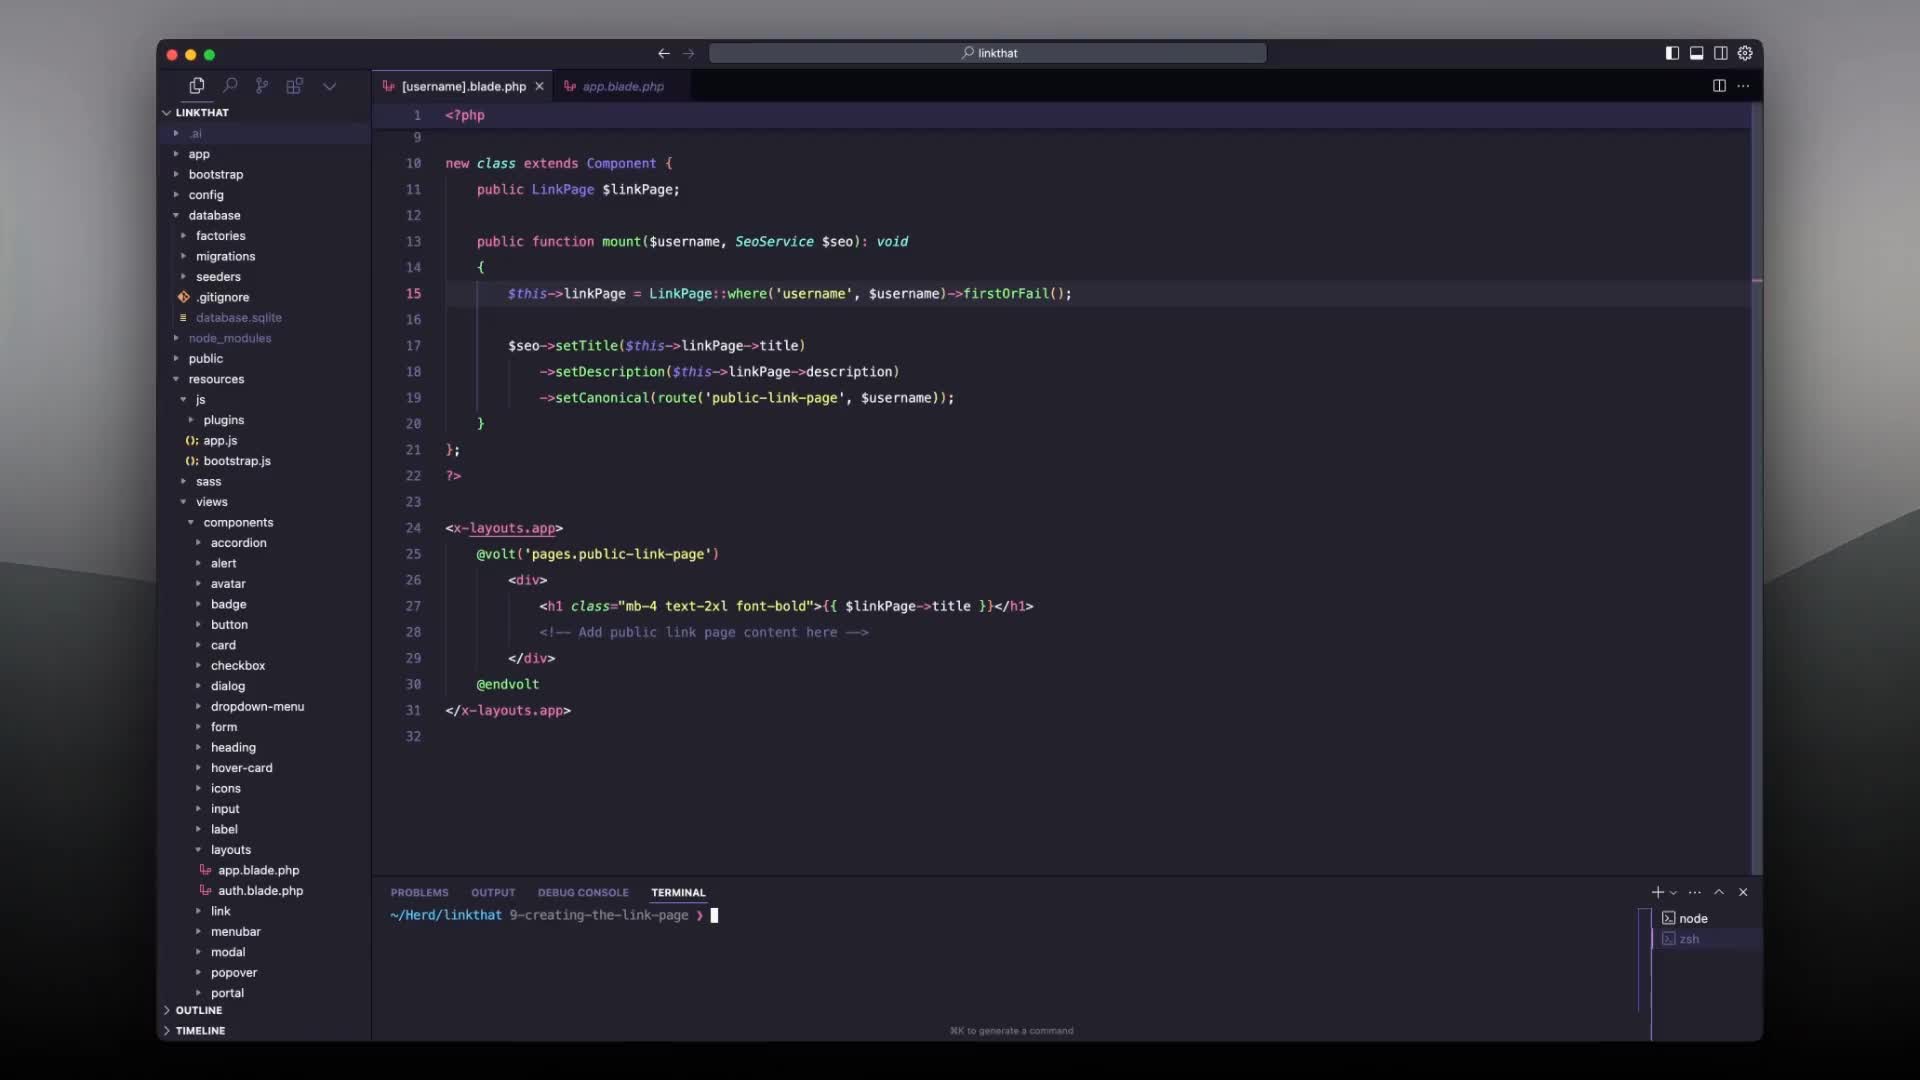Collapse the components folder
Viewport: 1920px width, 1080px height.
pos(264,523)
